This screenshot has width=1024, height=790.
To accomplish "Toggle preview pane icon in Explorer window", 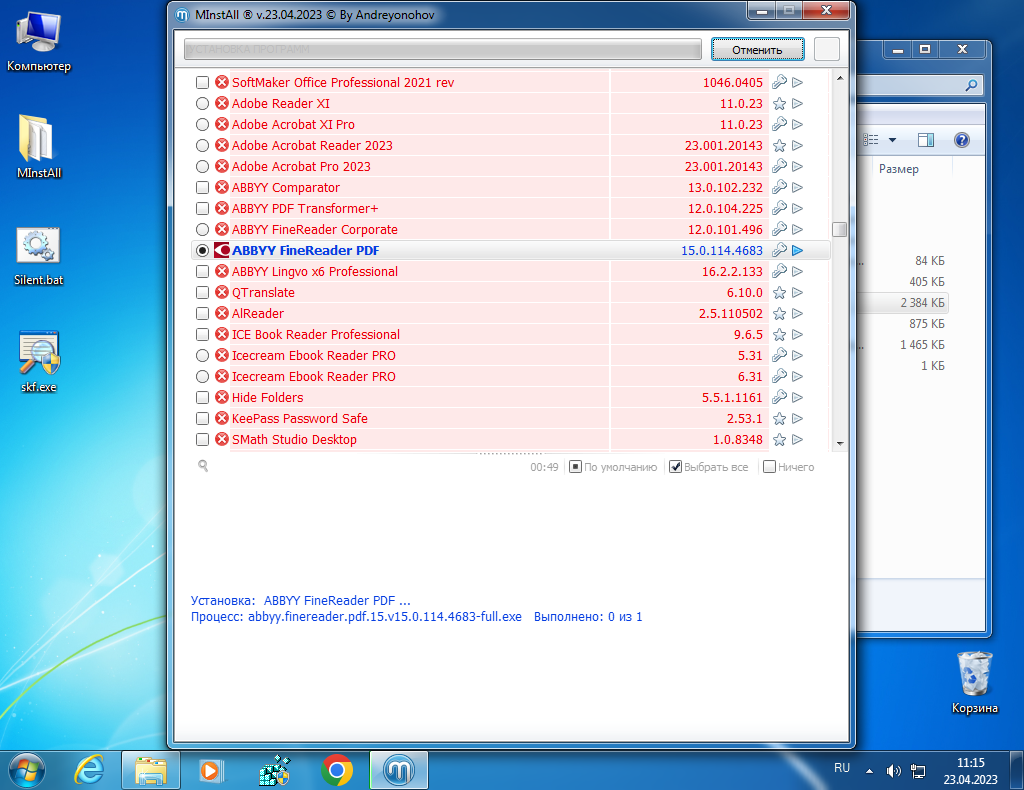I will point(925,140).
